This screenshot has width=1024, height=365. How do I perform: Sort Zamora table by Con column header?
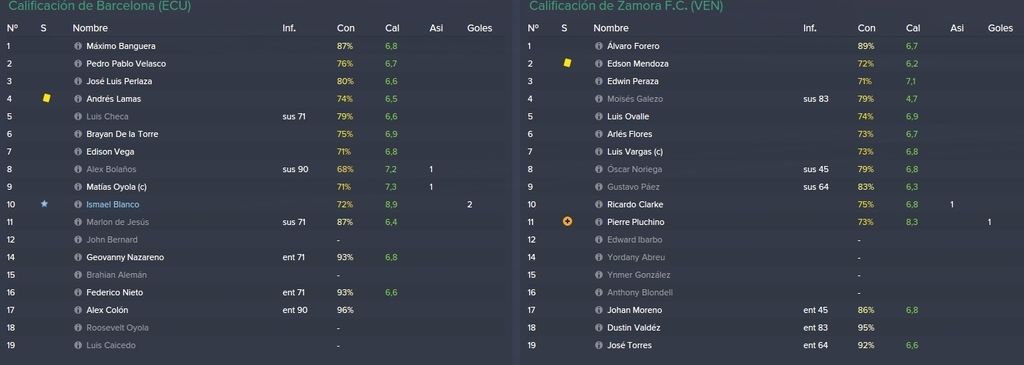(x=867, y=28)
